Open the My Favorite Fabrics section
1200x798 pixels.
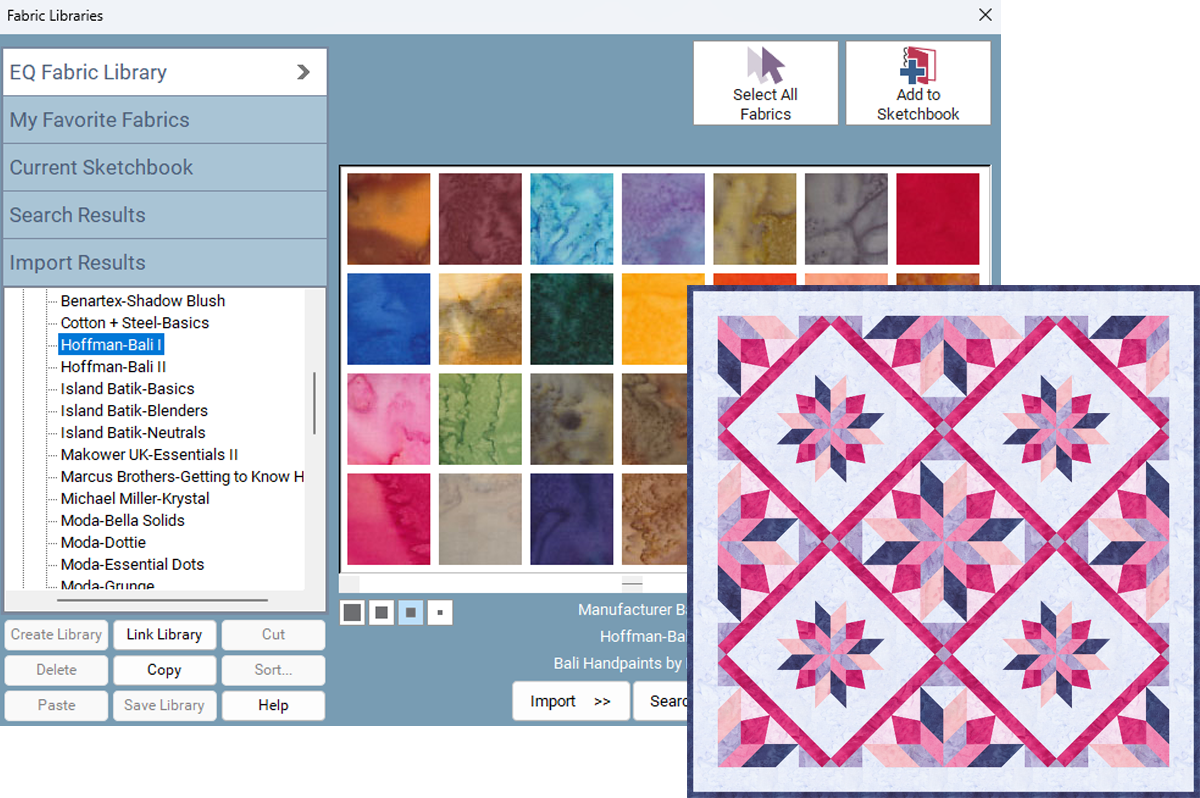[165, 120]
